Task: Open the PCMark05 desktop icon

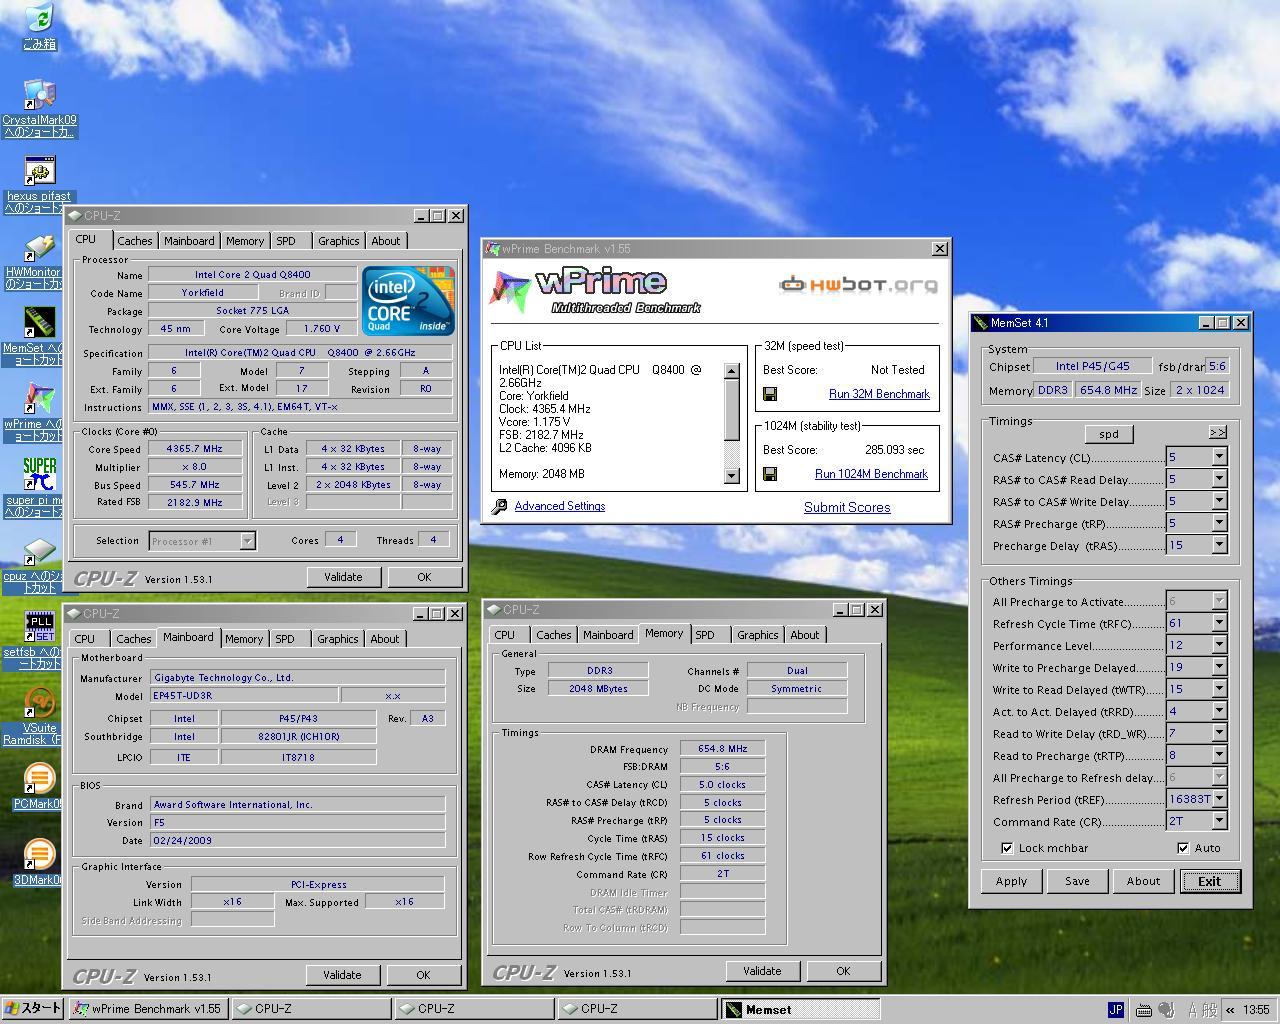Action: coord(38,779)
